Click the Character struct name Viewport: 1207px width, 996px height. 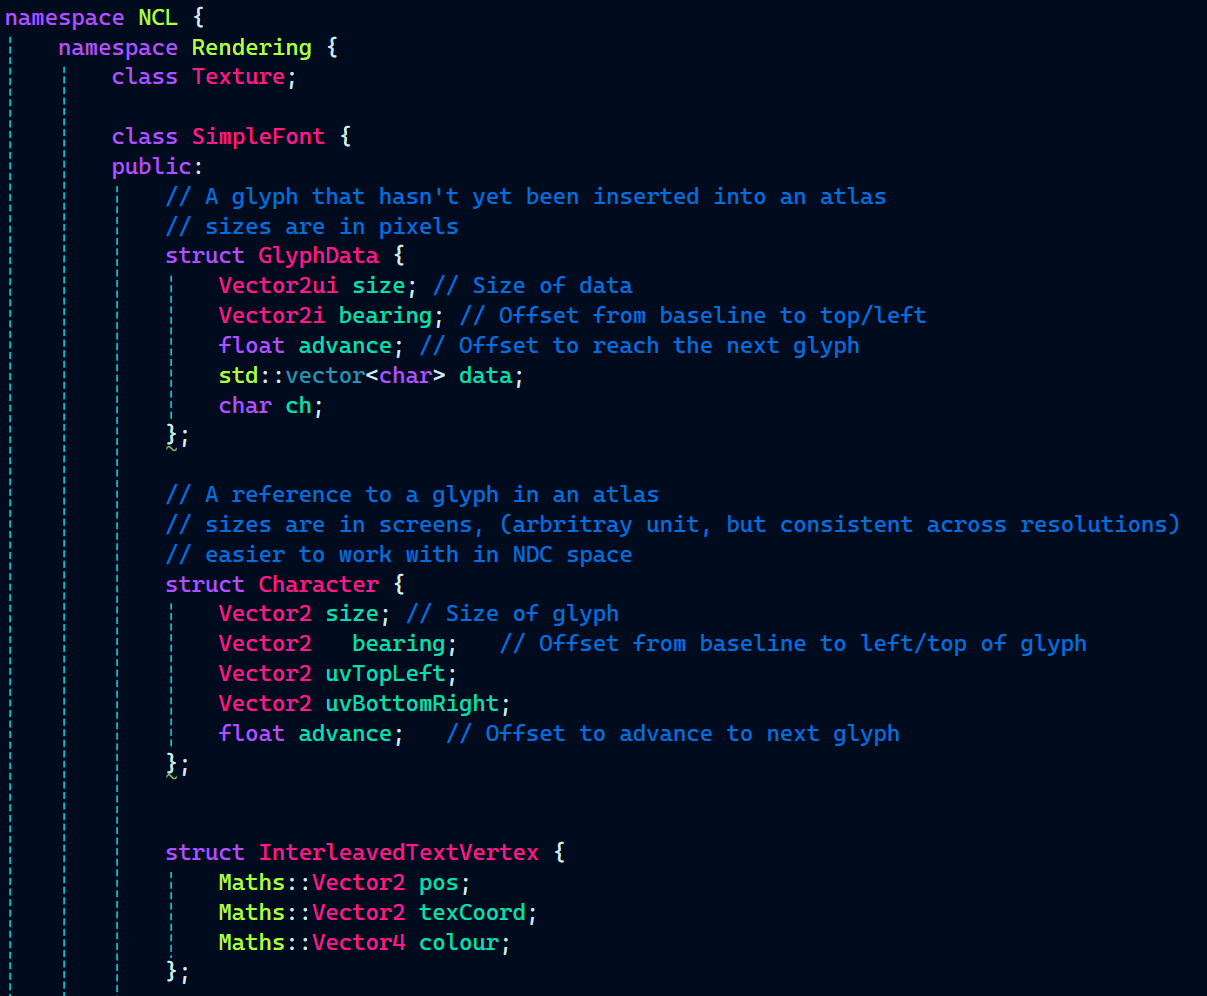tap(318, 584)
